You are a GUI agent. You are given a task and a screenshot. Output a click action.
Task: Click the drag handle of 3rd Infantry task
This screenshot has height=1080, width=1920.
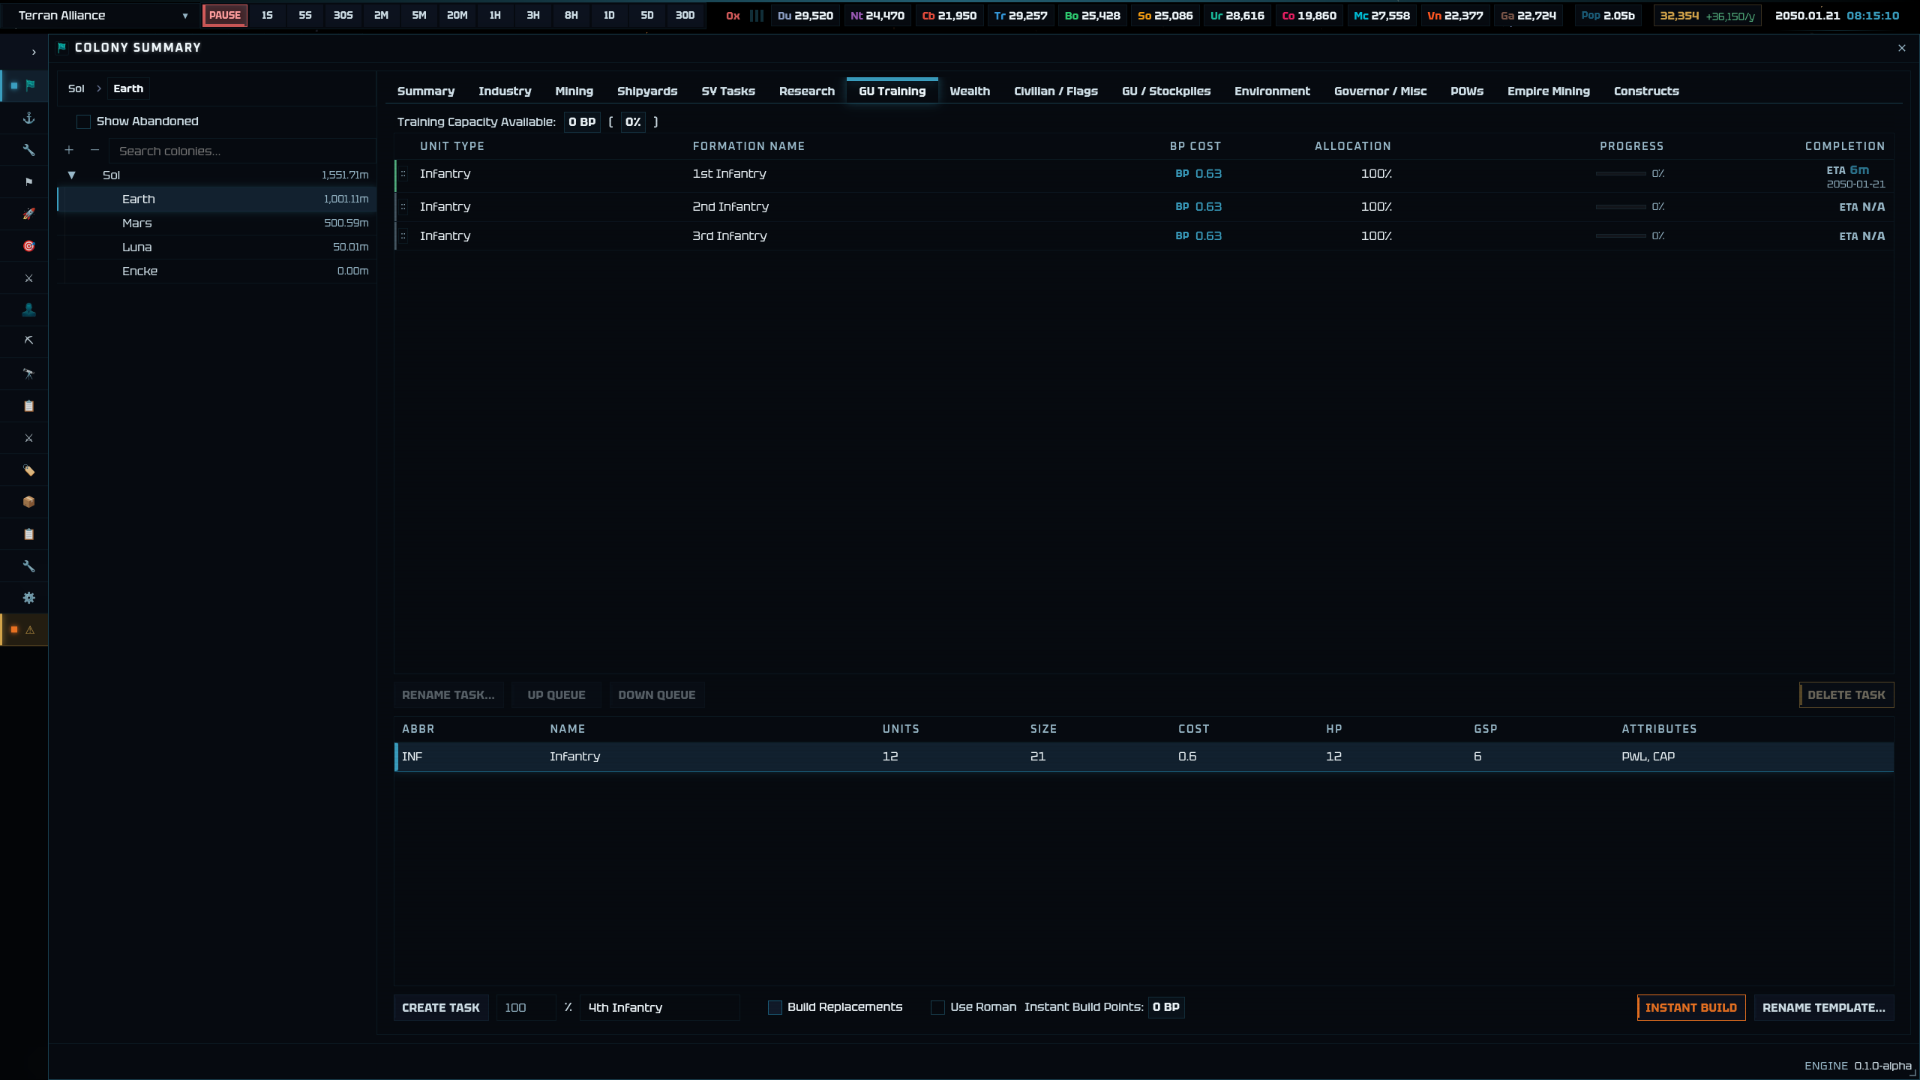[403, 236]
